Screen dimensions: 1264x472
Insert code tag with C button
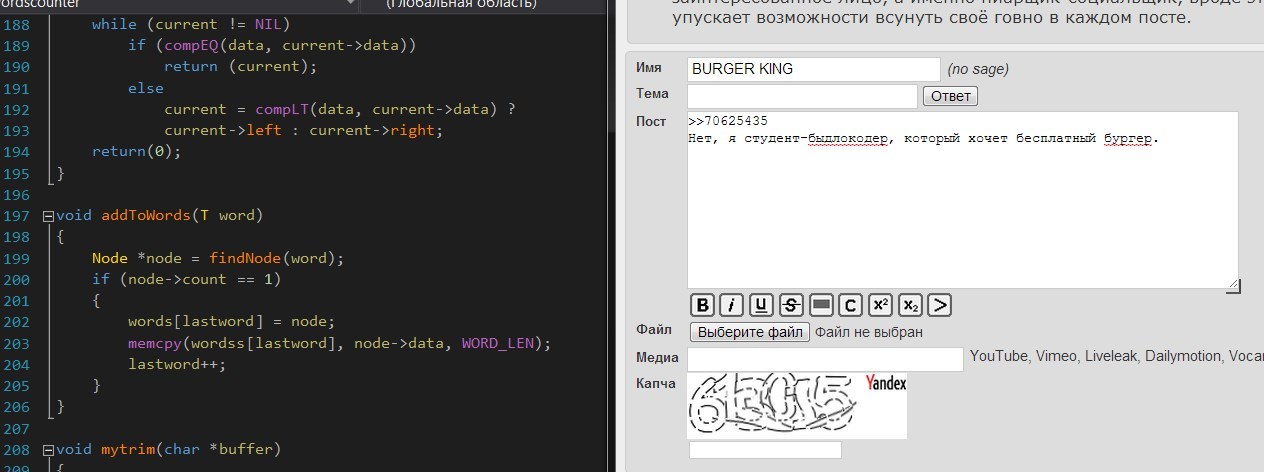[x=850, y=305]
